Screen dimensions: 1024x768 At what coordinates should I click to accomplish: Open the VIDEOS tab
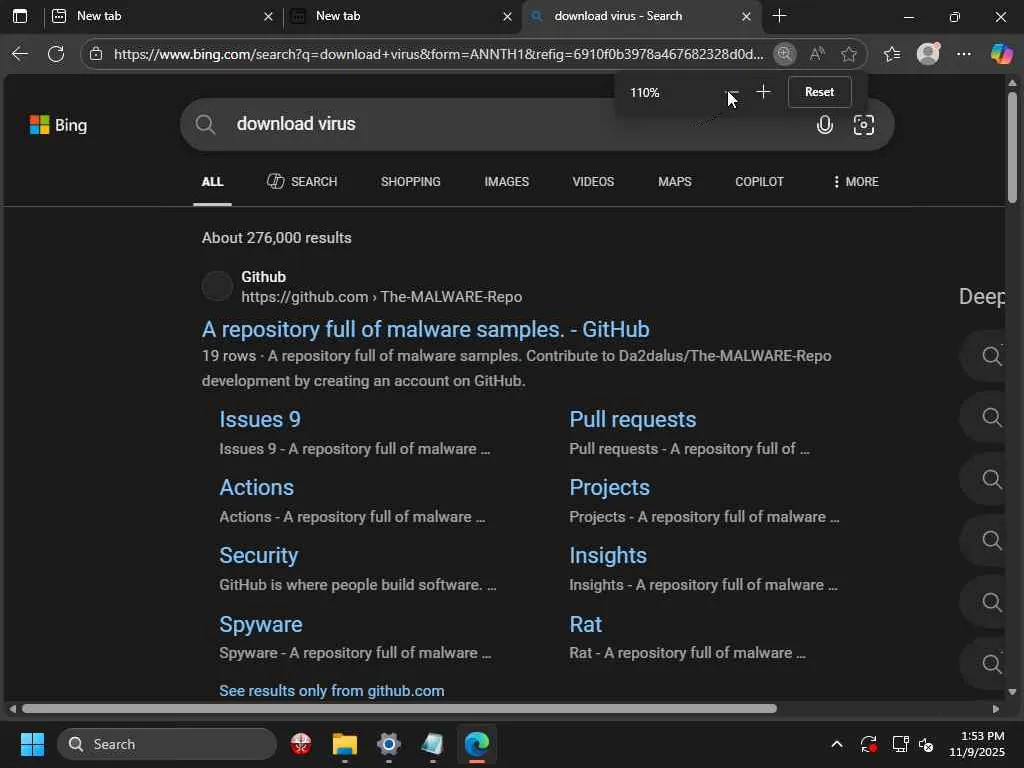[x=593, y=182]
